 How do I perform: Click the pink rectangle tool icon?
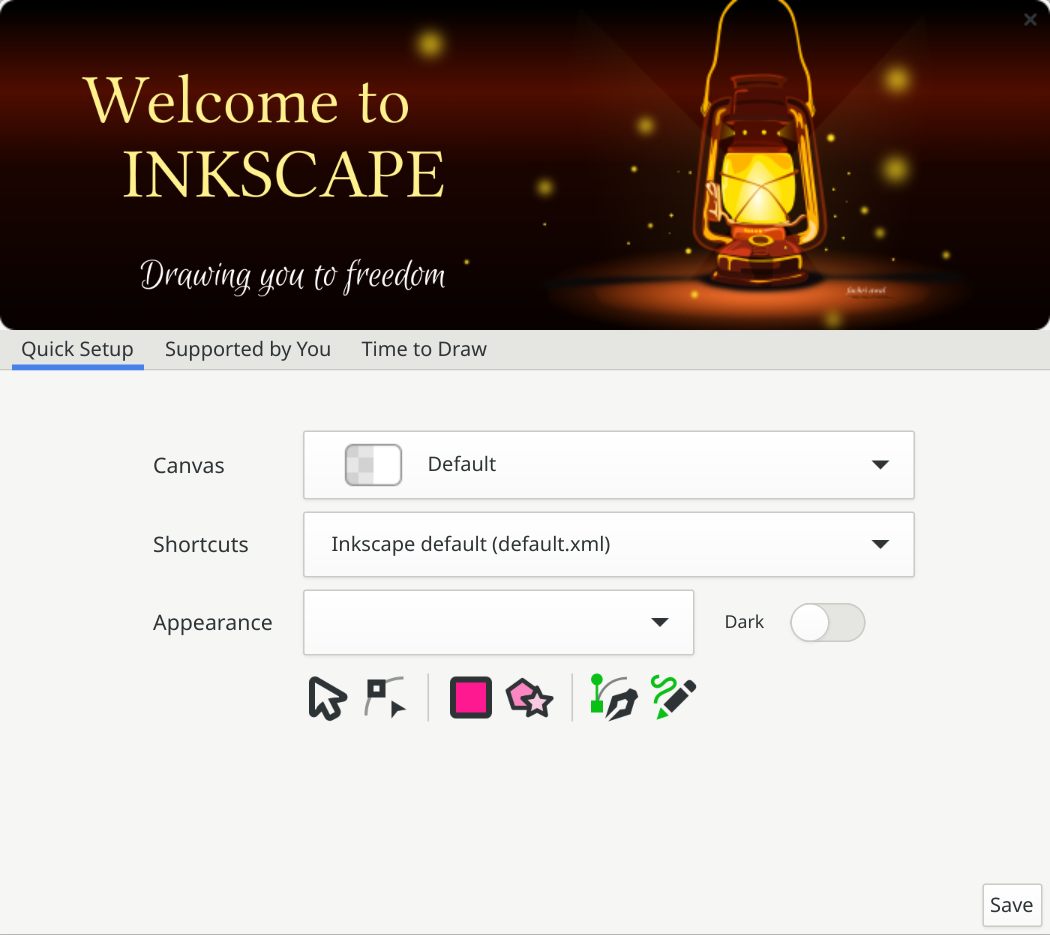[471, 697]
